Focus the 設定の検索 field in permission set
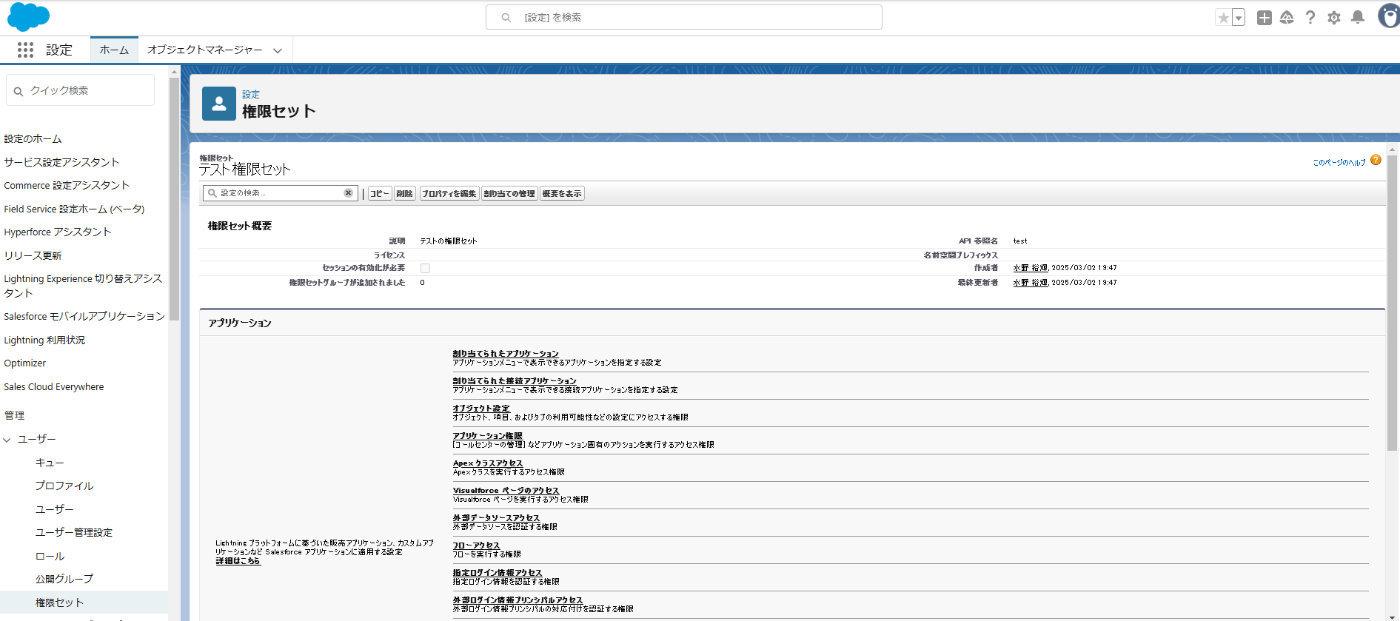This screenshot has height=621, width=1400. [280, 193]
